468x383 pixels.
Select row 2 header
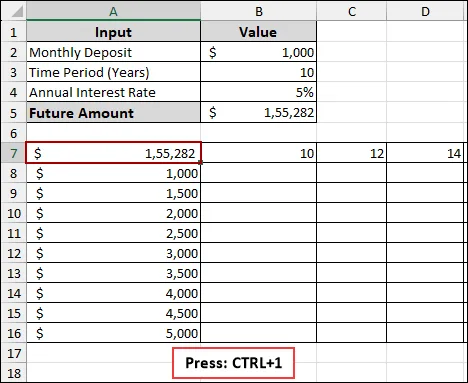(13, 52)
